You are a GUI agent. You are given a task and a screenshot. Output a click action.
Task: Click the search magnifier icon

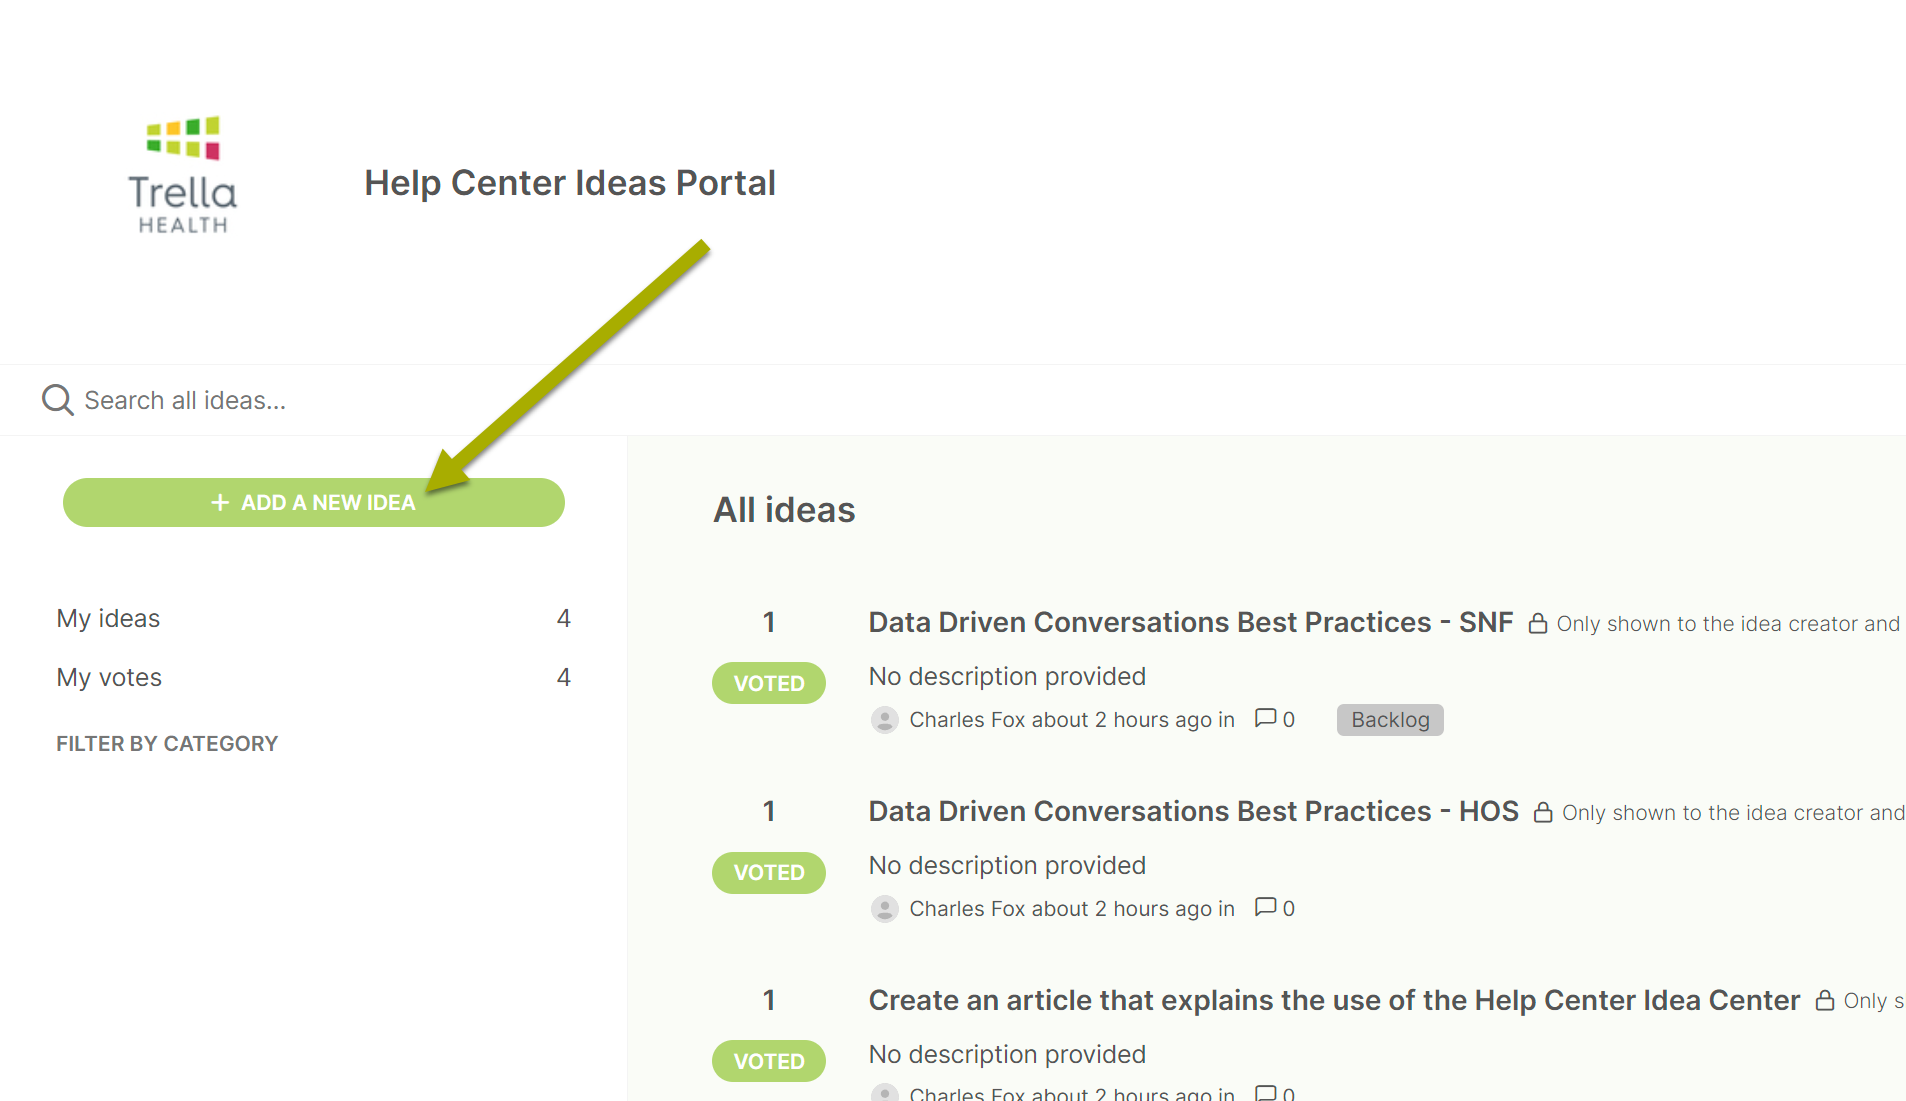pos(57,400)
